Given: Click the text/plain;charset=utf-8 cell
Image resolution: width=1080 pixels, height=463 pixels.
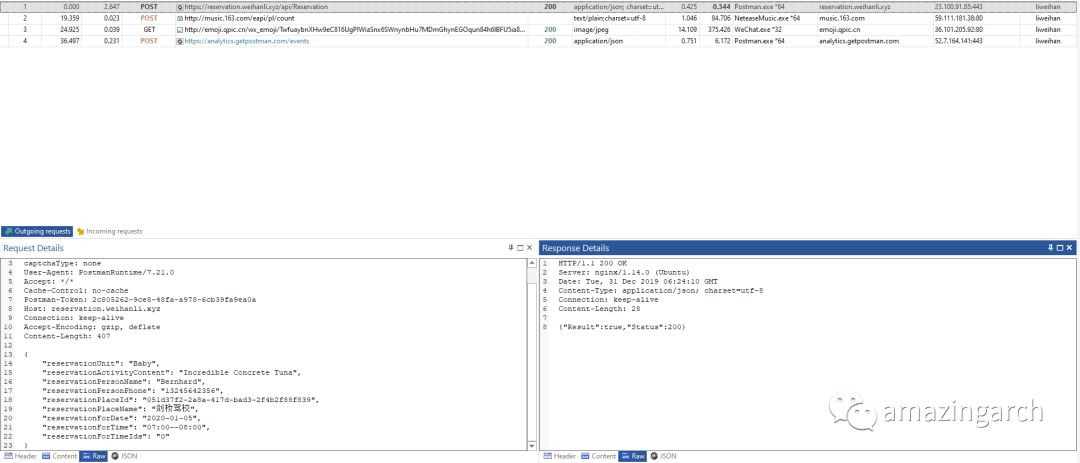Looking at the screenshot, I should click(x=612, y=18).
